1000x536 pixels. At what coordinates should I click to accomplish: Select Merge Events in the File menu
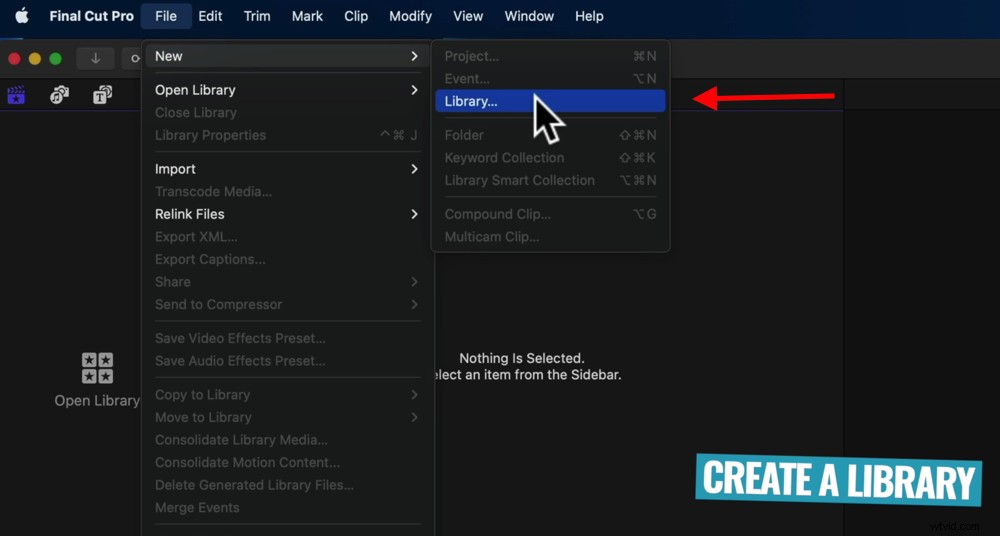[x=288, y=508]
